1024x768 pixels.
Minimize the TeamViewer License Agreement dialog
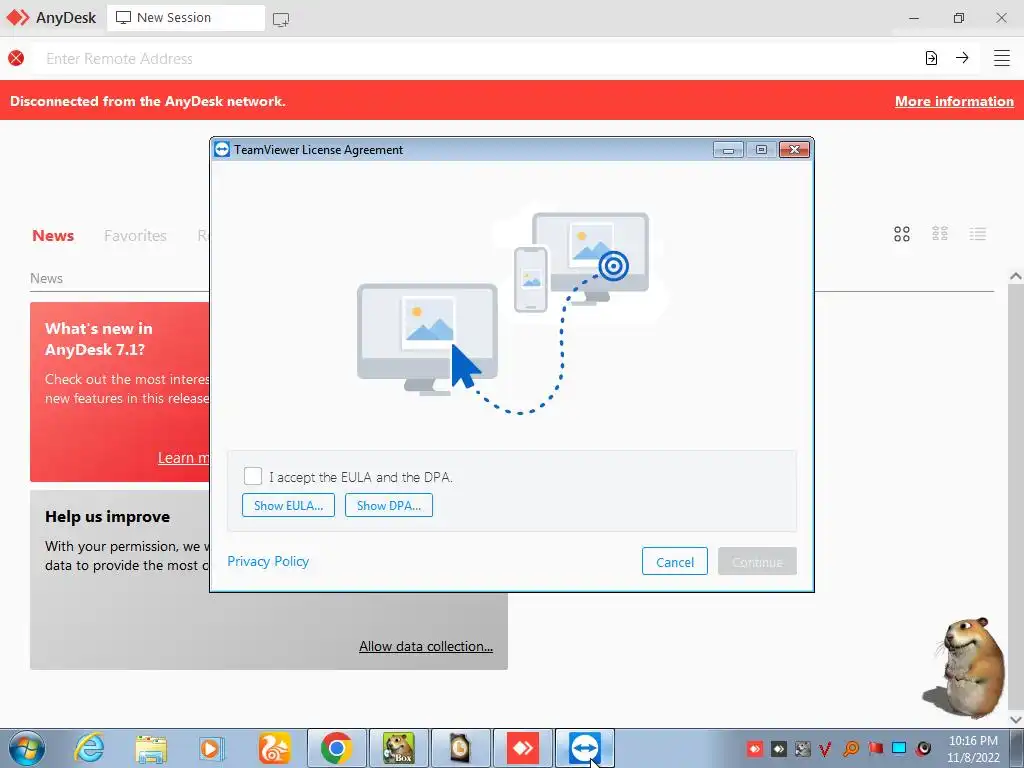click(728, 150)
